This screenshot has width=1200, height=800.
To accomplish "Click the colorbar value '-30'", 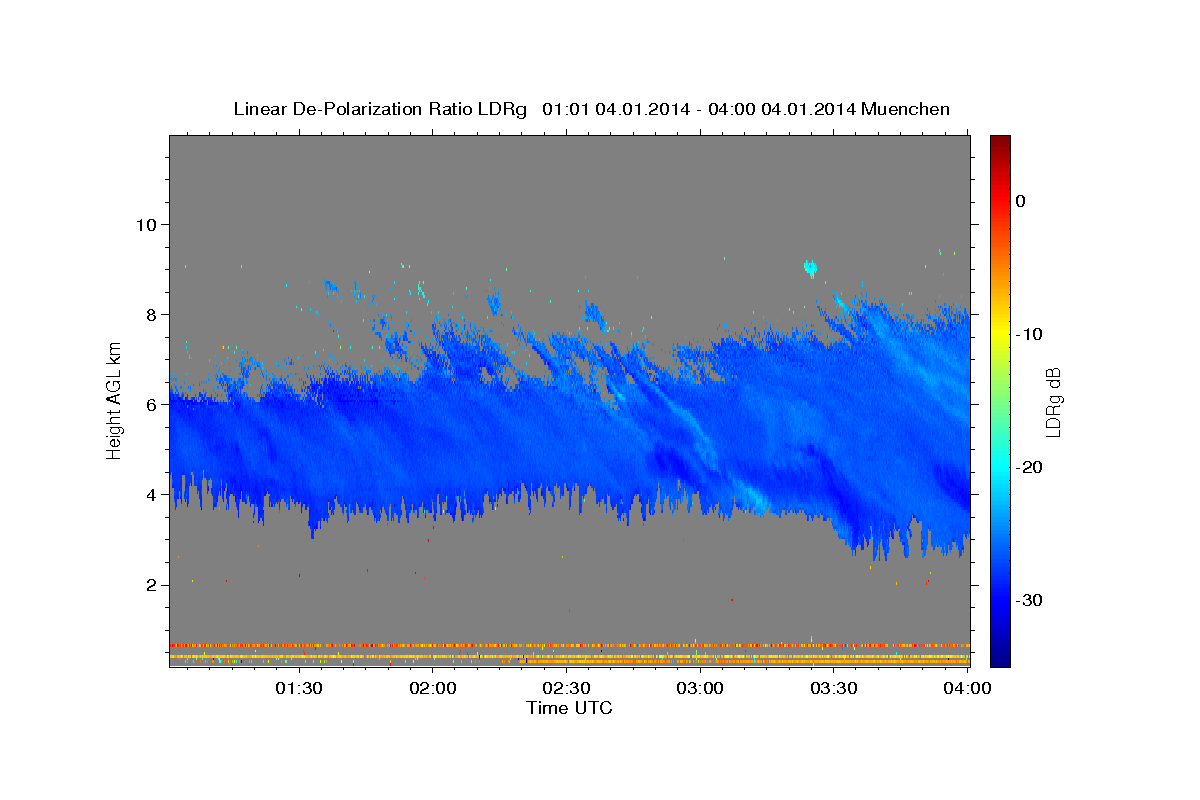I will coord(1029,600).
